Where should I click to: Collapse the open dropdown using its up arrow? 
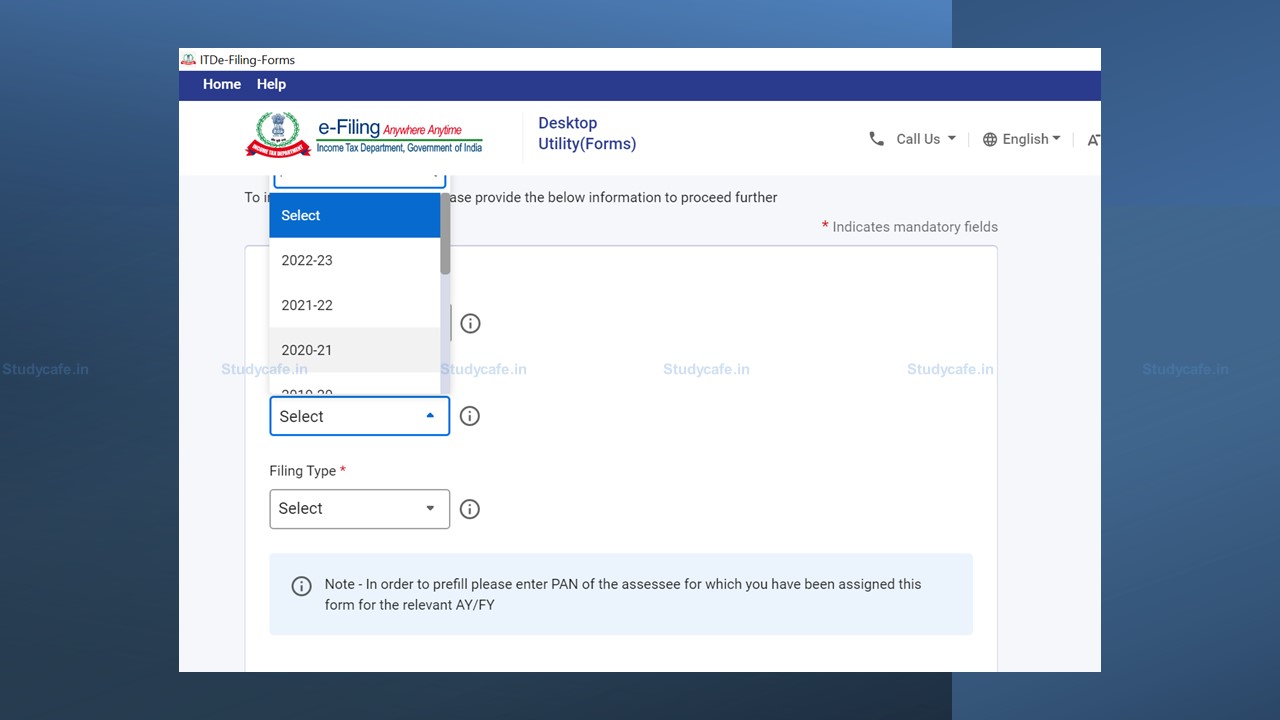click(x=430, y=416)
